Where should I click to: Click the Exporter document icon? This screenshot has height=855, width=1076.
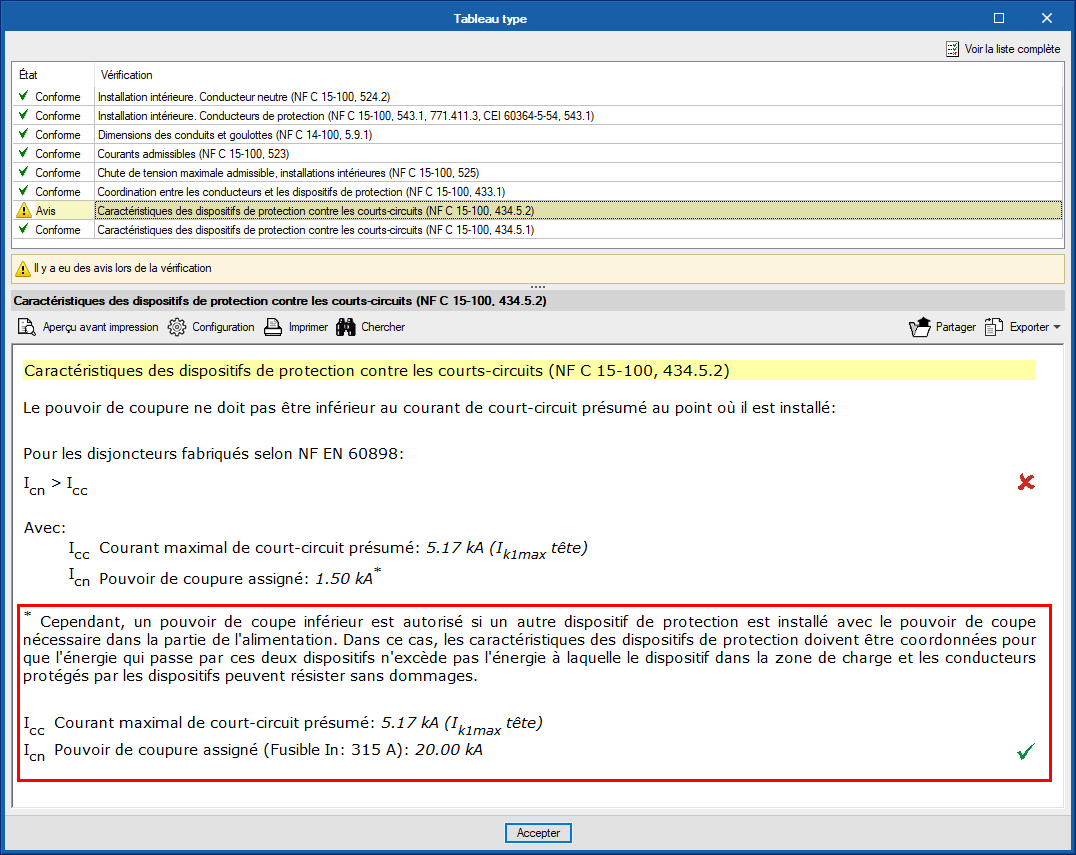[993, 327]
